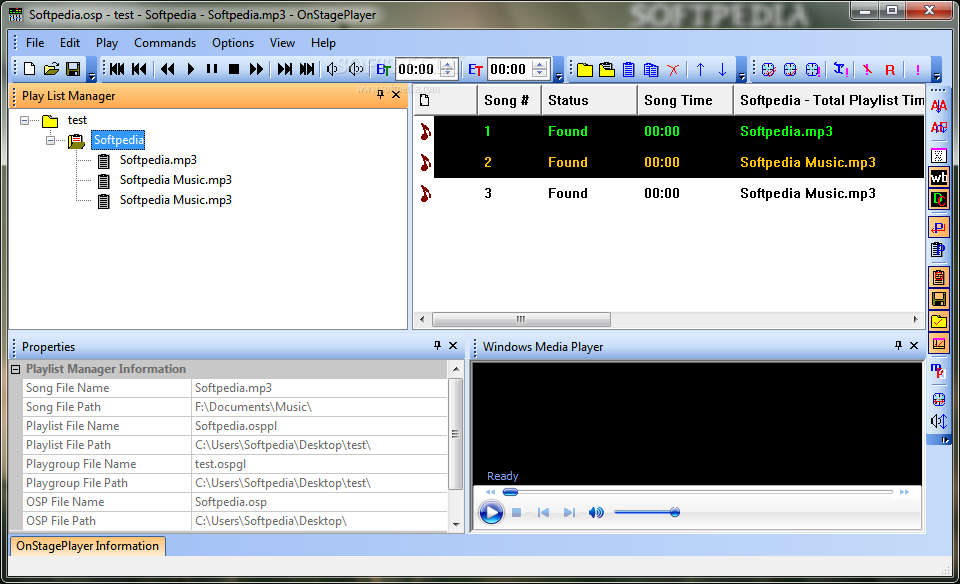Mute the Windows Media Player volume
Viewport: 960px width, 584px height.
(x=596, y=512)
